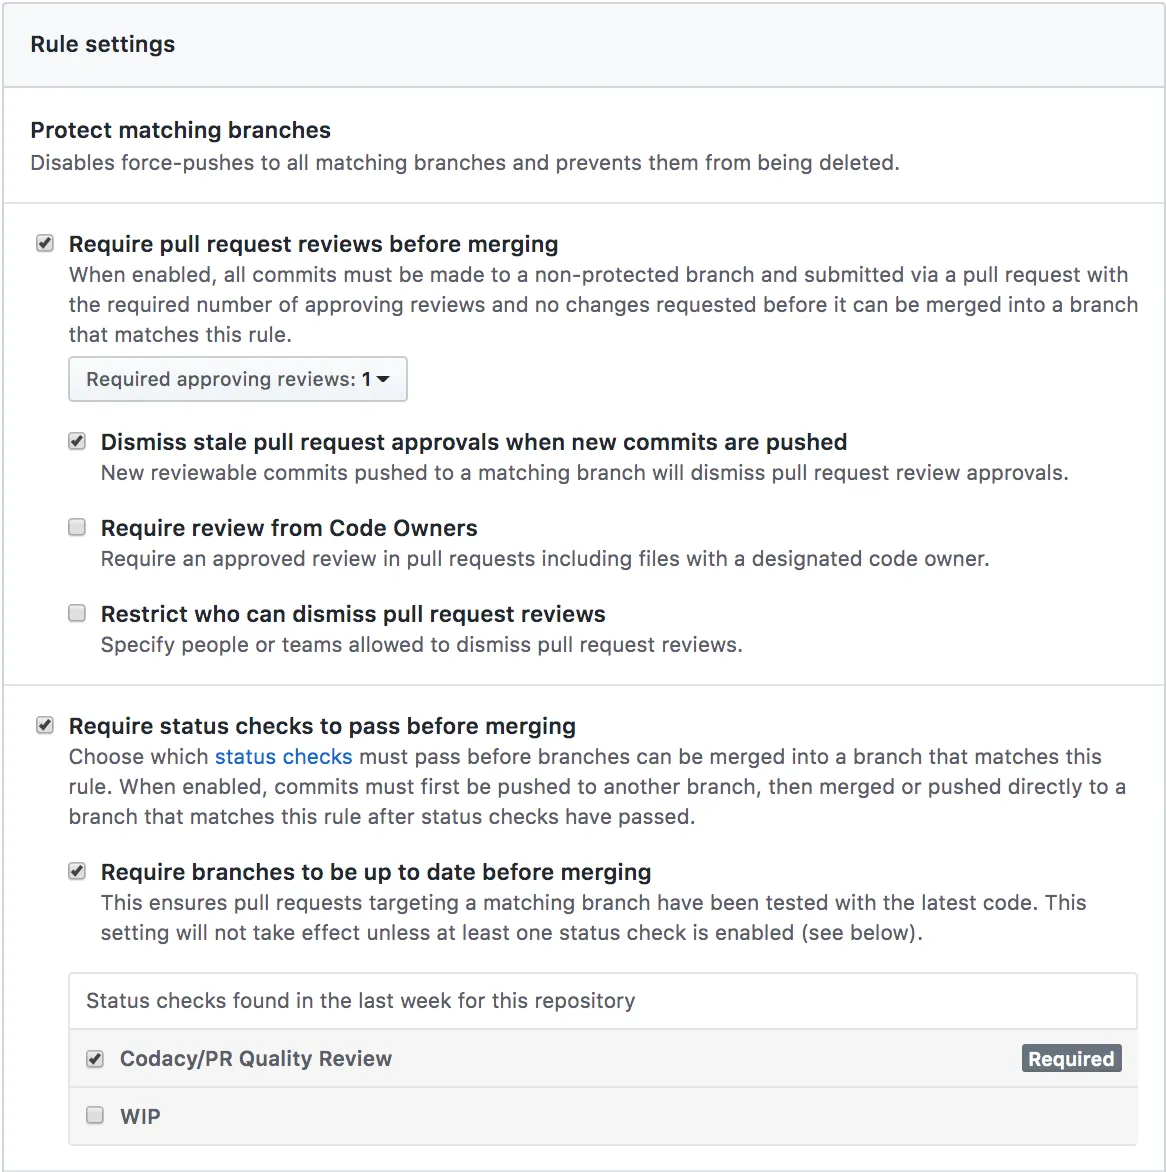The height and width of the screenshot is (1172, 1166).
Task: Click the Require branches to be up to date label text
Action: (x=376, y=872)
